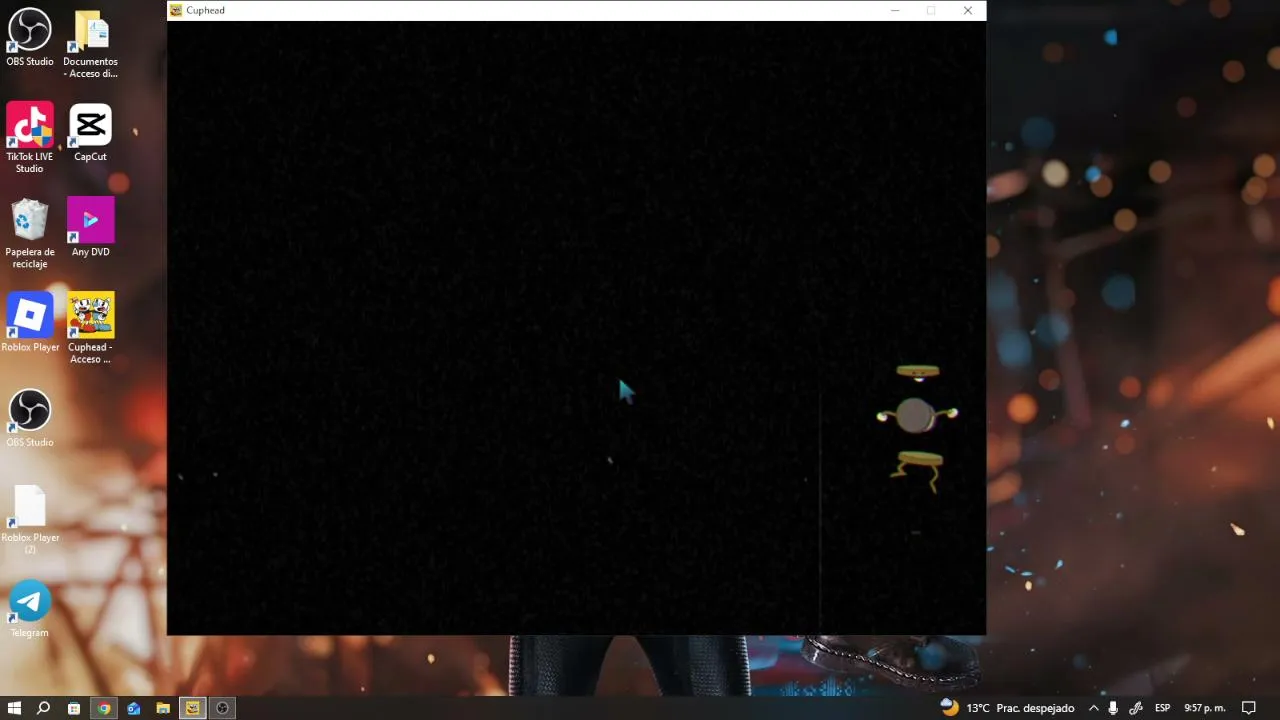Image resolution: width=1280 pixels, height=720 pixels.
Task: Open the Windows Start menu
Action: (x=15, y=708)
